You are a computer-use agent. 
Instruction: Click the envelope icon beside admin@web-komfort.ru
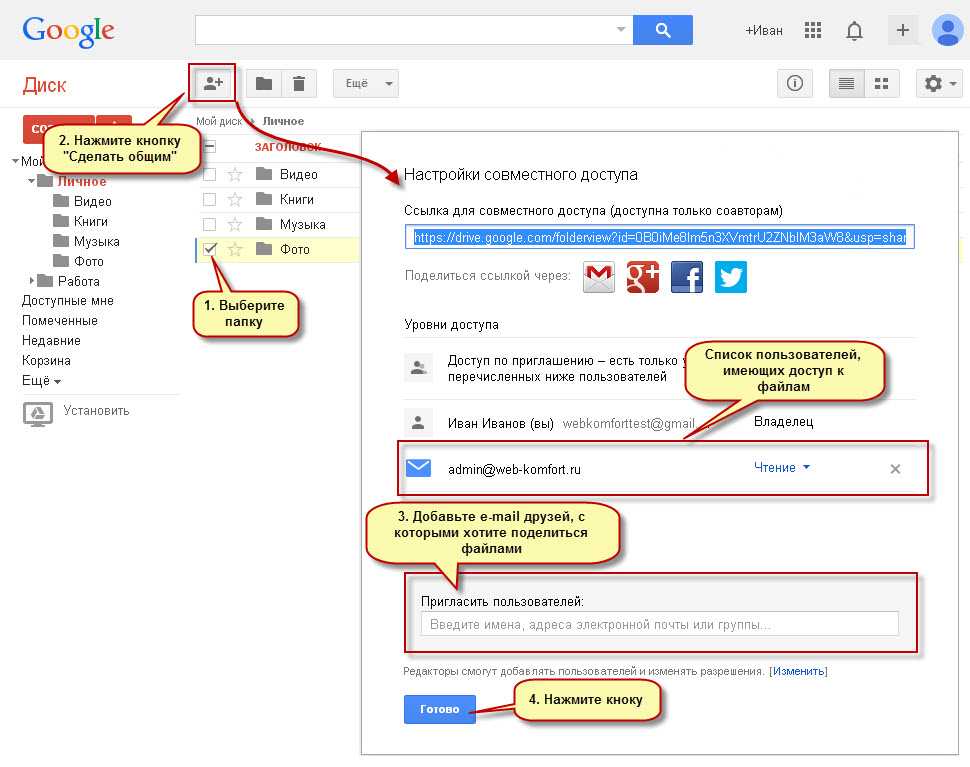(418, 468)
